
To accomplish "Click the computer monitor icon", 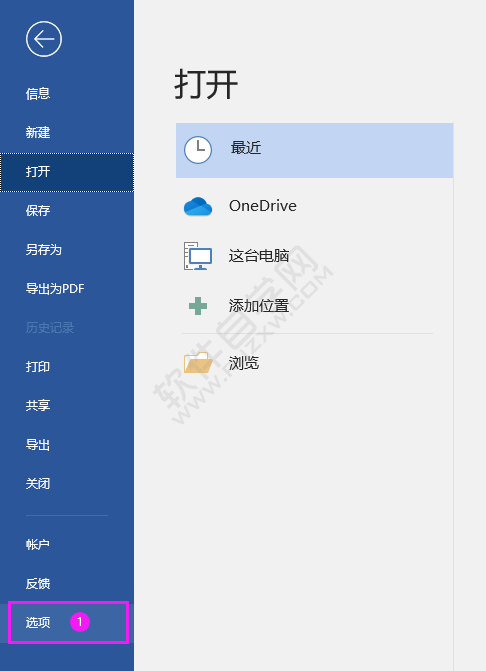I will point(198,256).
